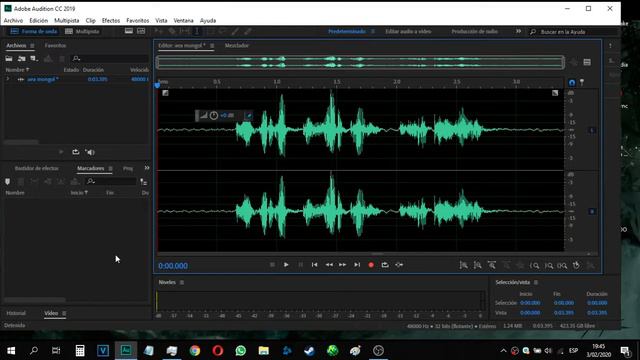Click current time display 0:00.000
This screenshot has height=360, width=640.
tap(173, 266)
